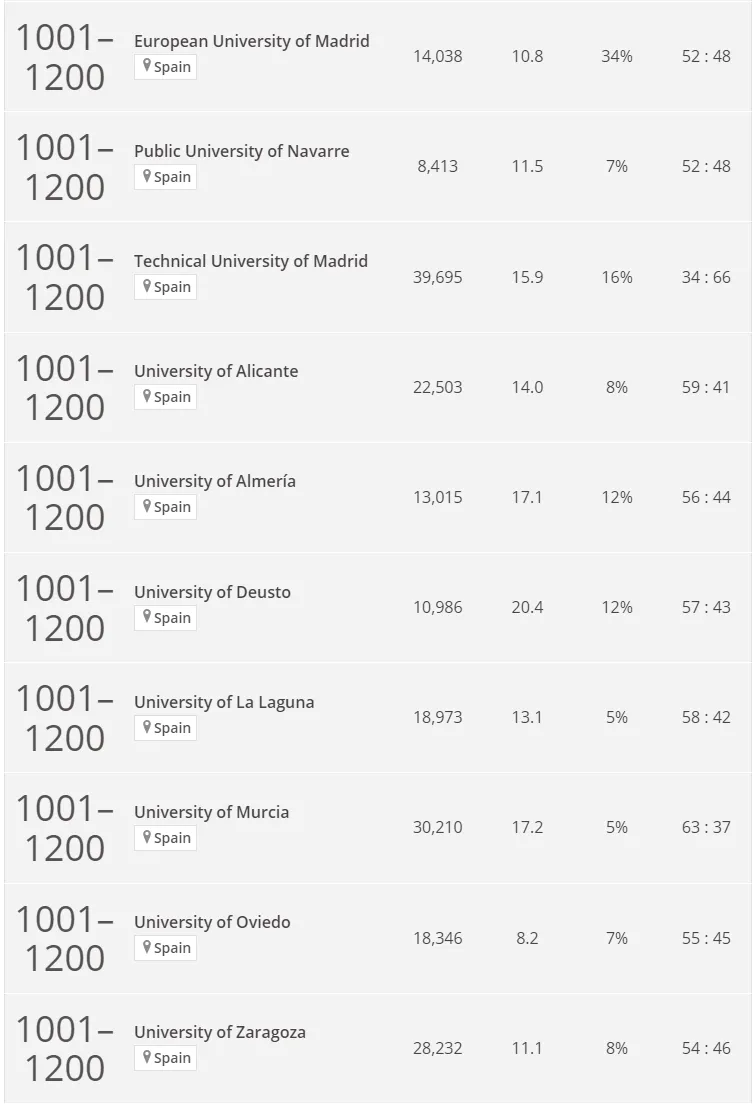Select University of Alicante name

click(x=216, y=371)
